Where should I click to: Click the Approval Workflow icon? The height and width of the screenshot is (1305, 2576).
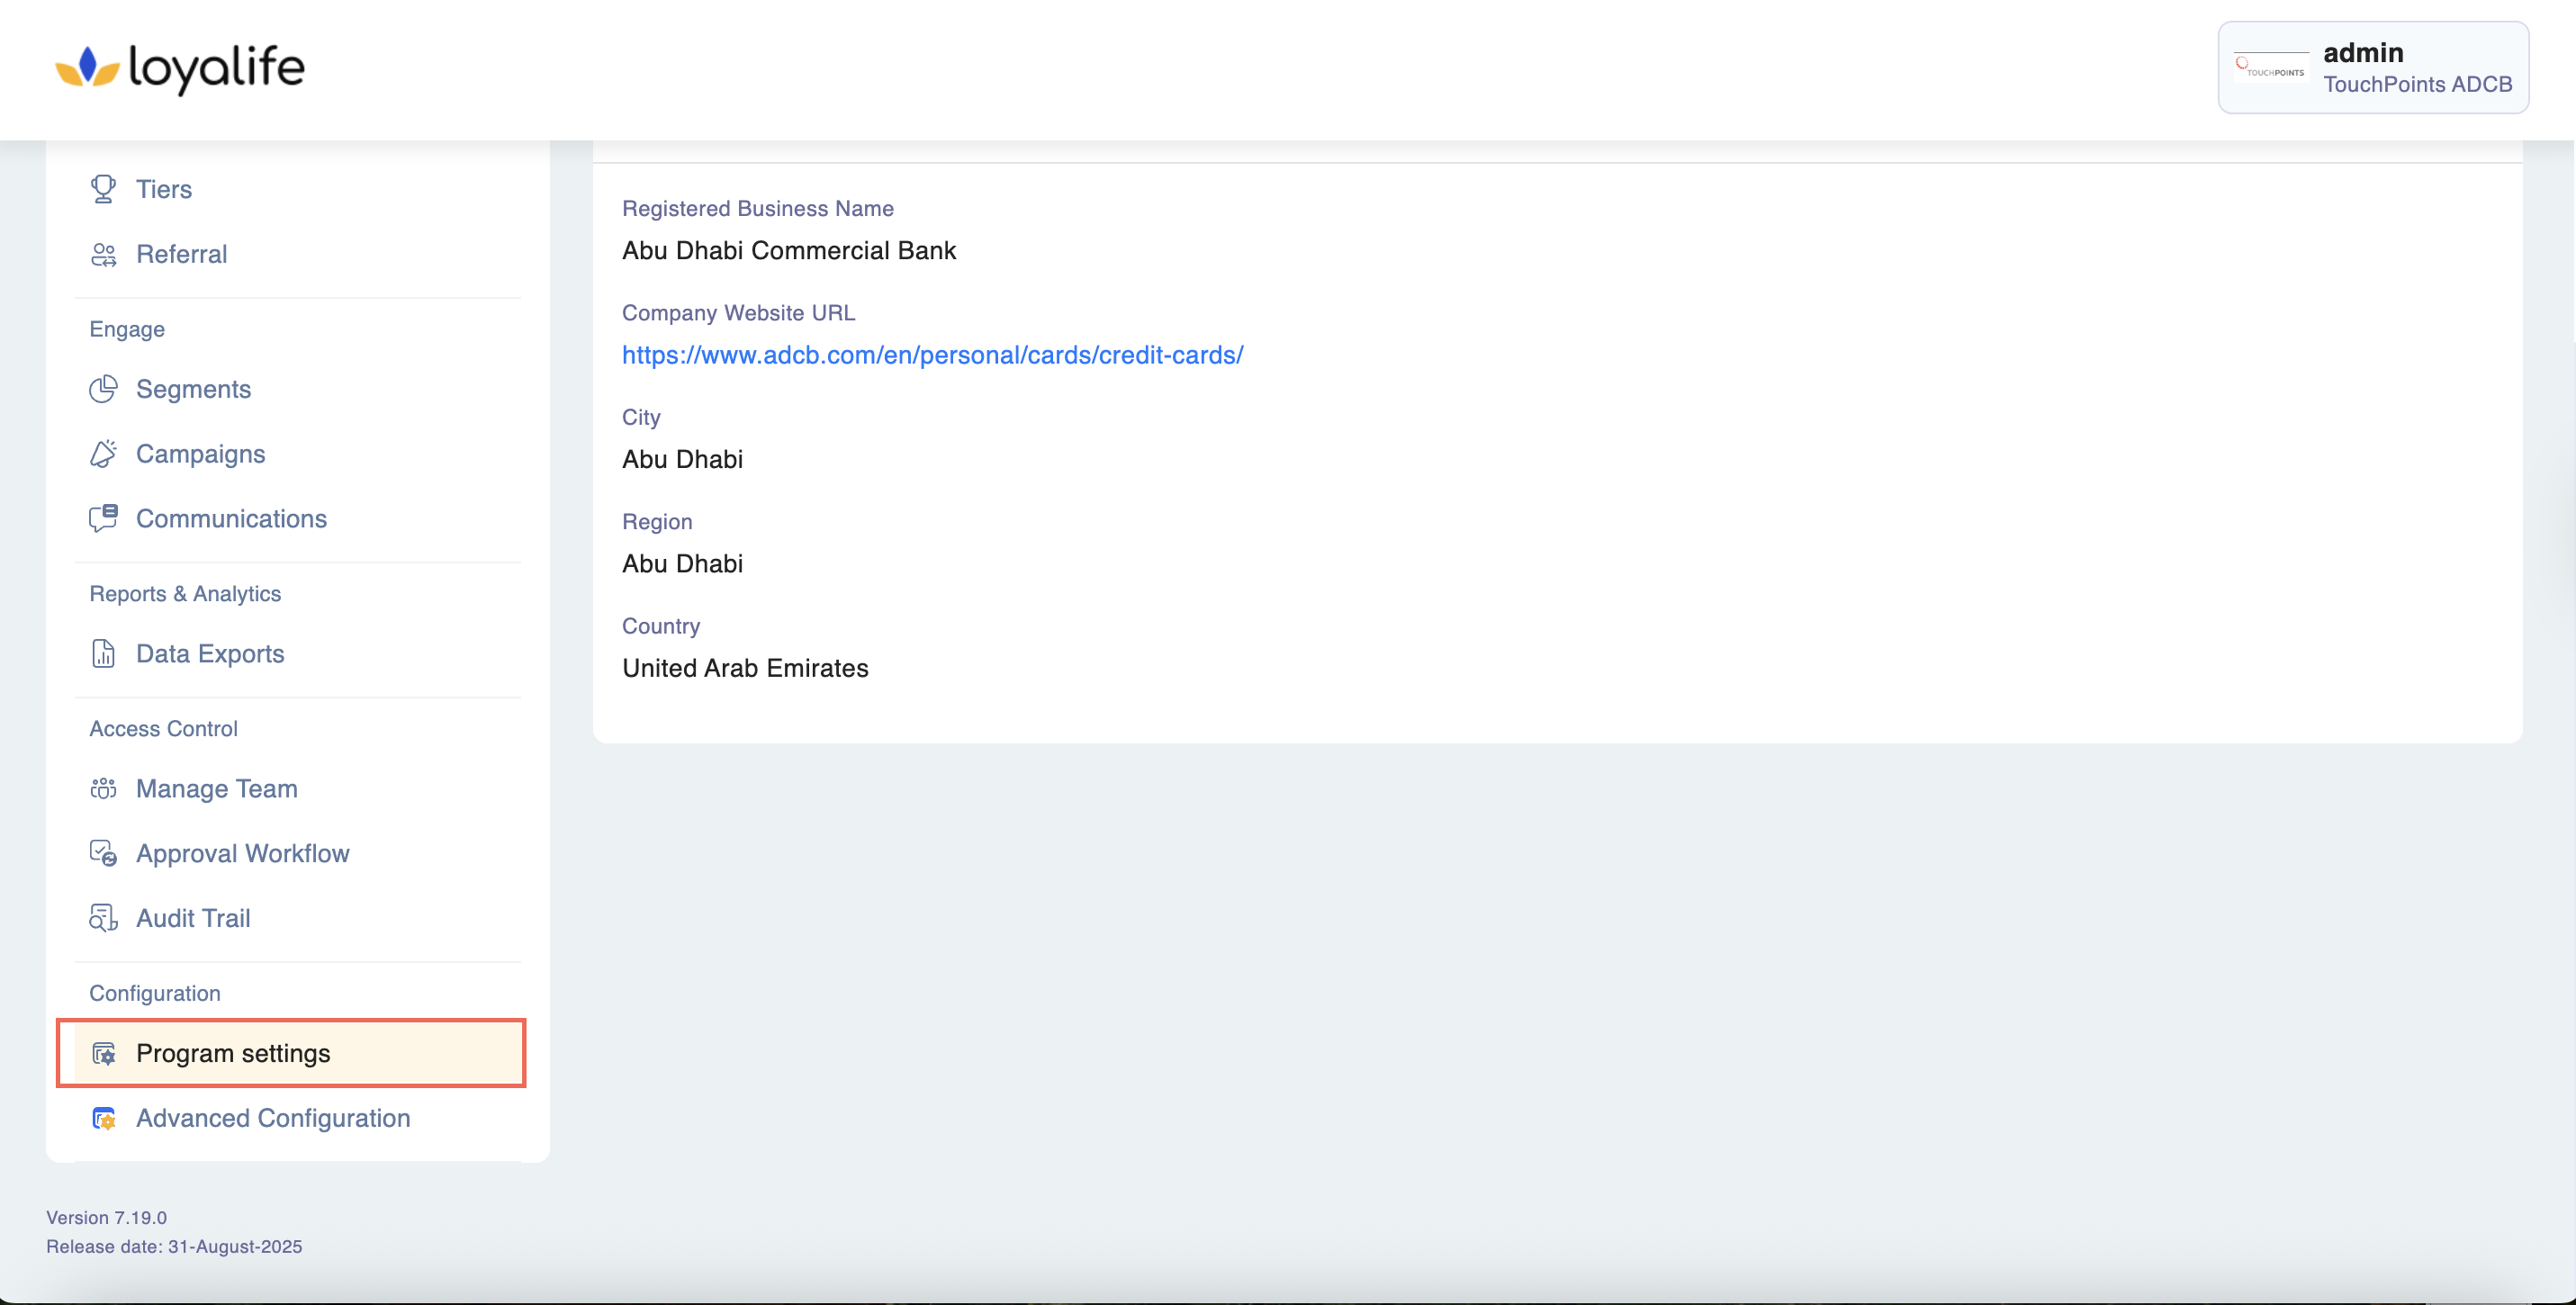tap(103, 853)
